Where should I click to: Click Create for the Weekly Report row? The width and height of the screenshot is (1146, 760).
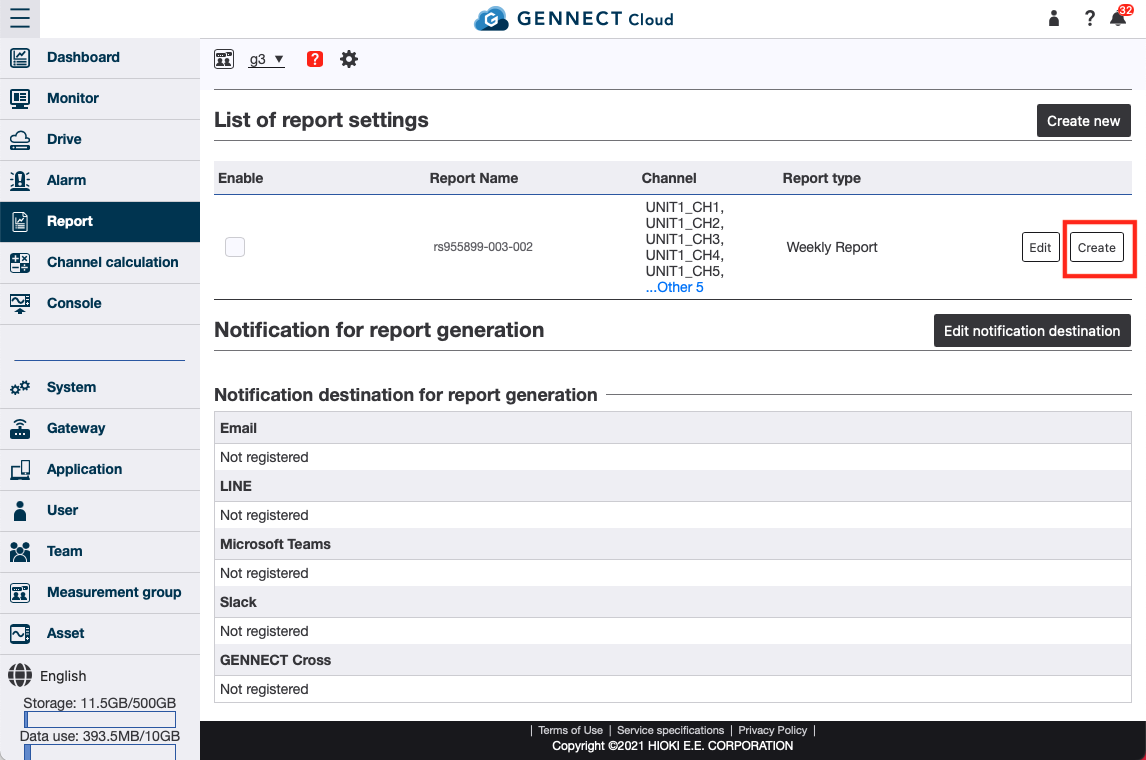1096,247
